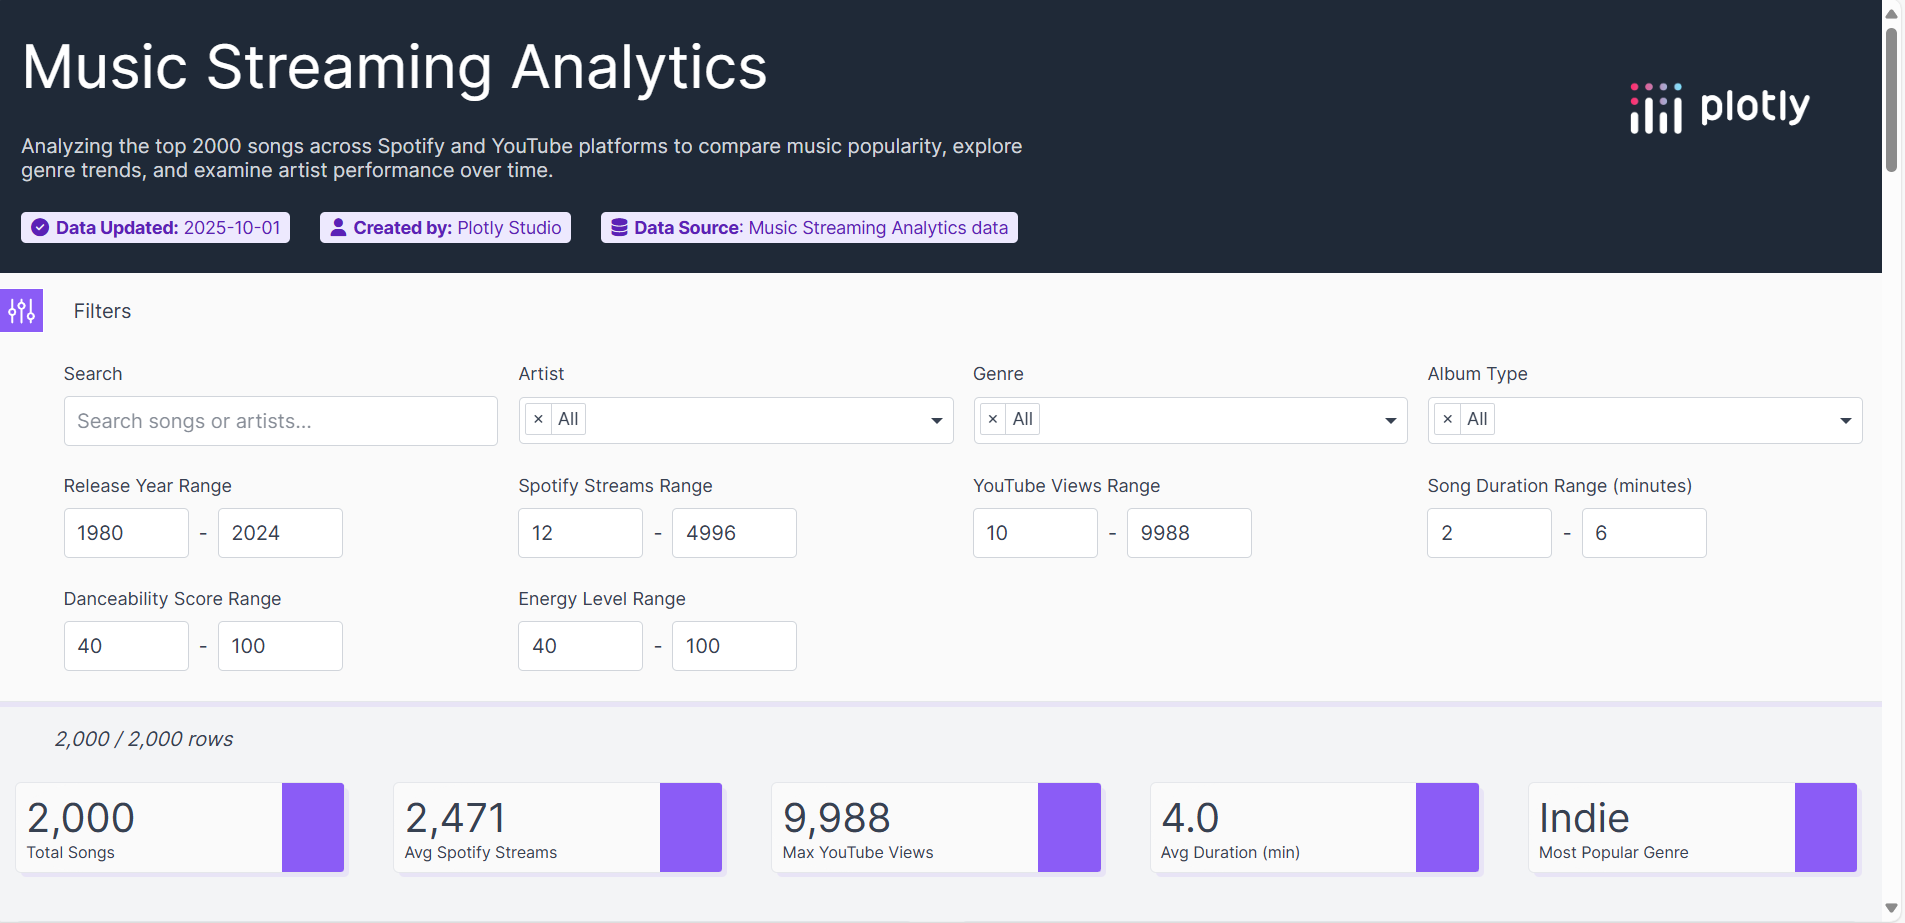Click the scrollbar down arrow

[1891, 909]
